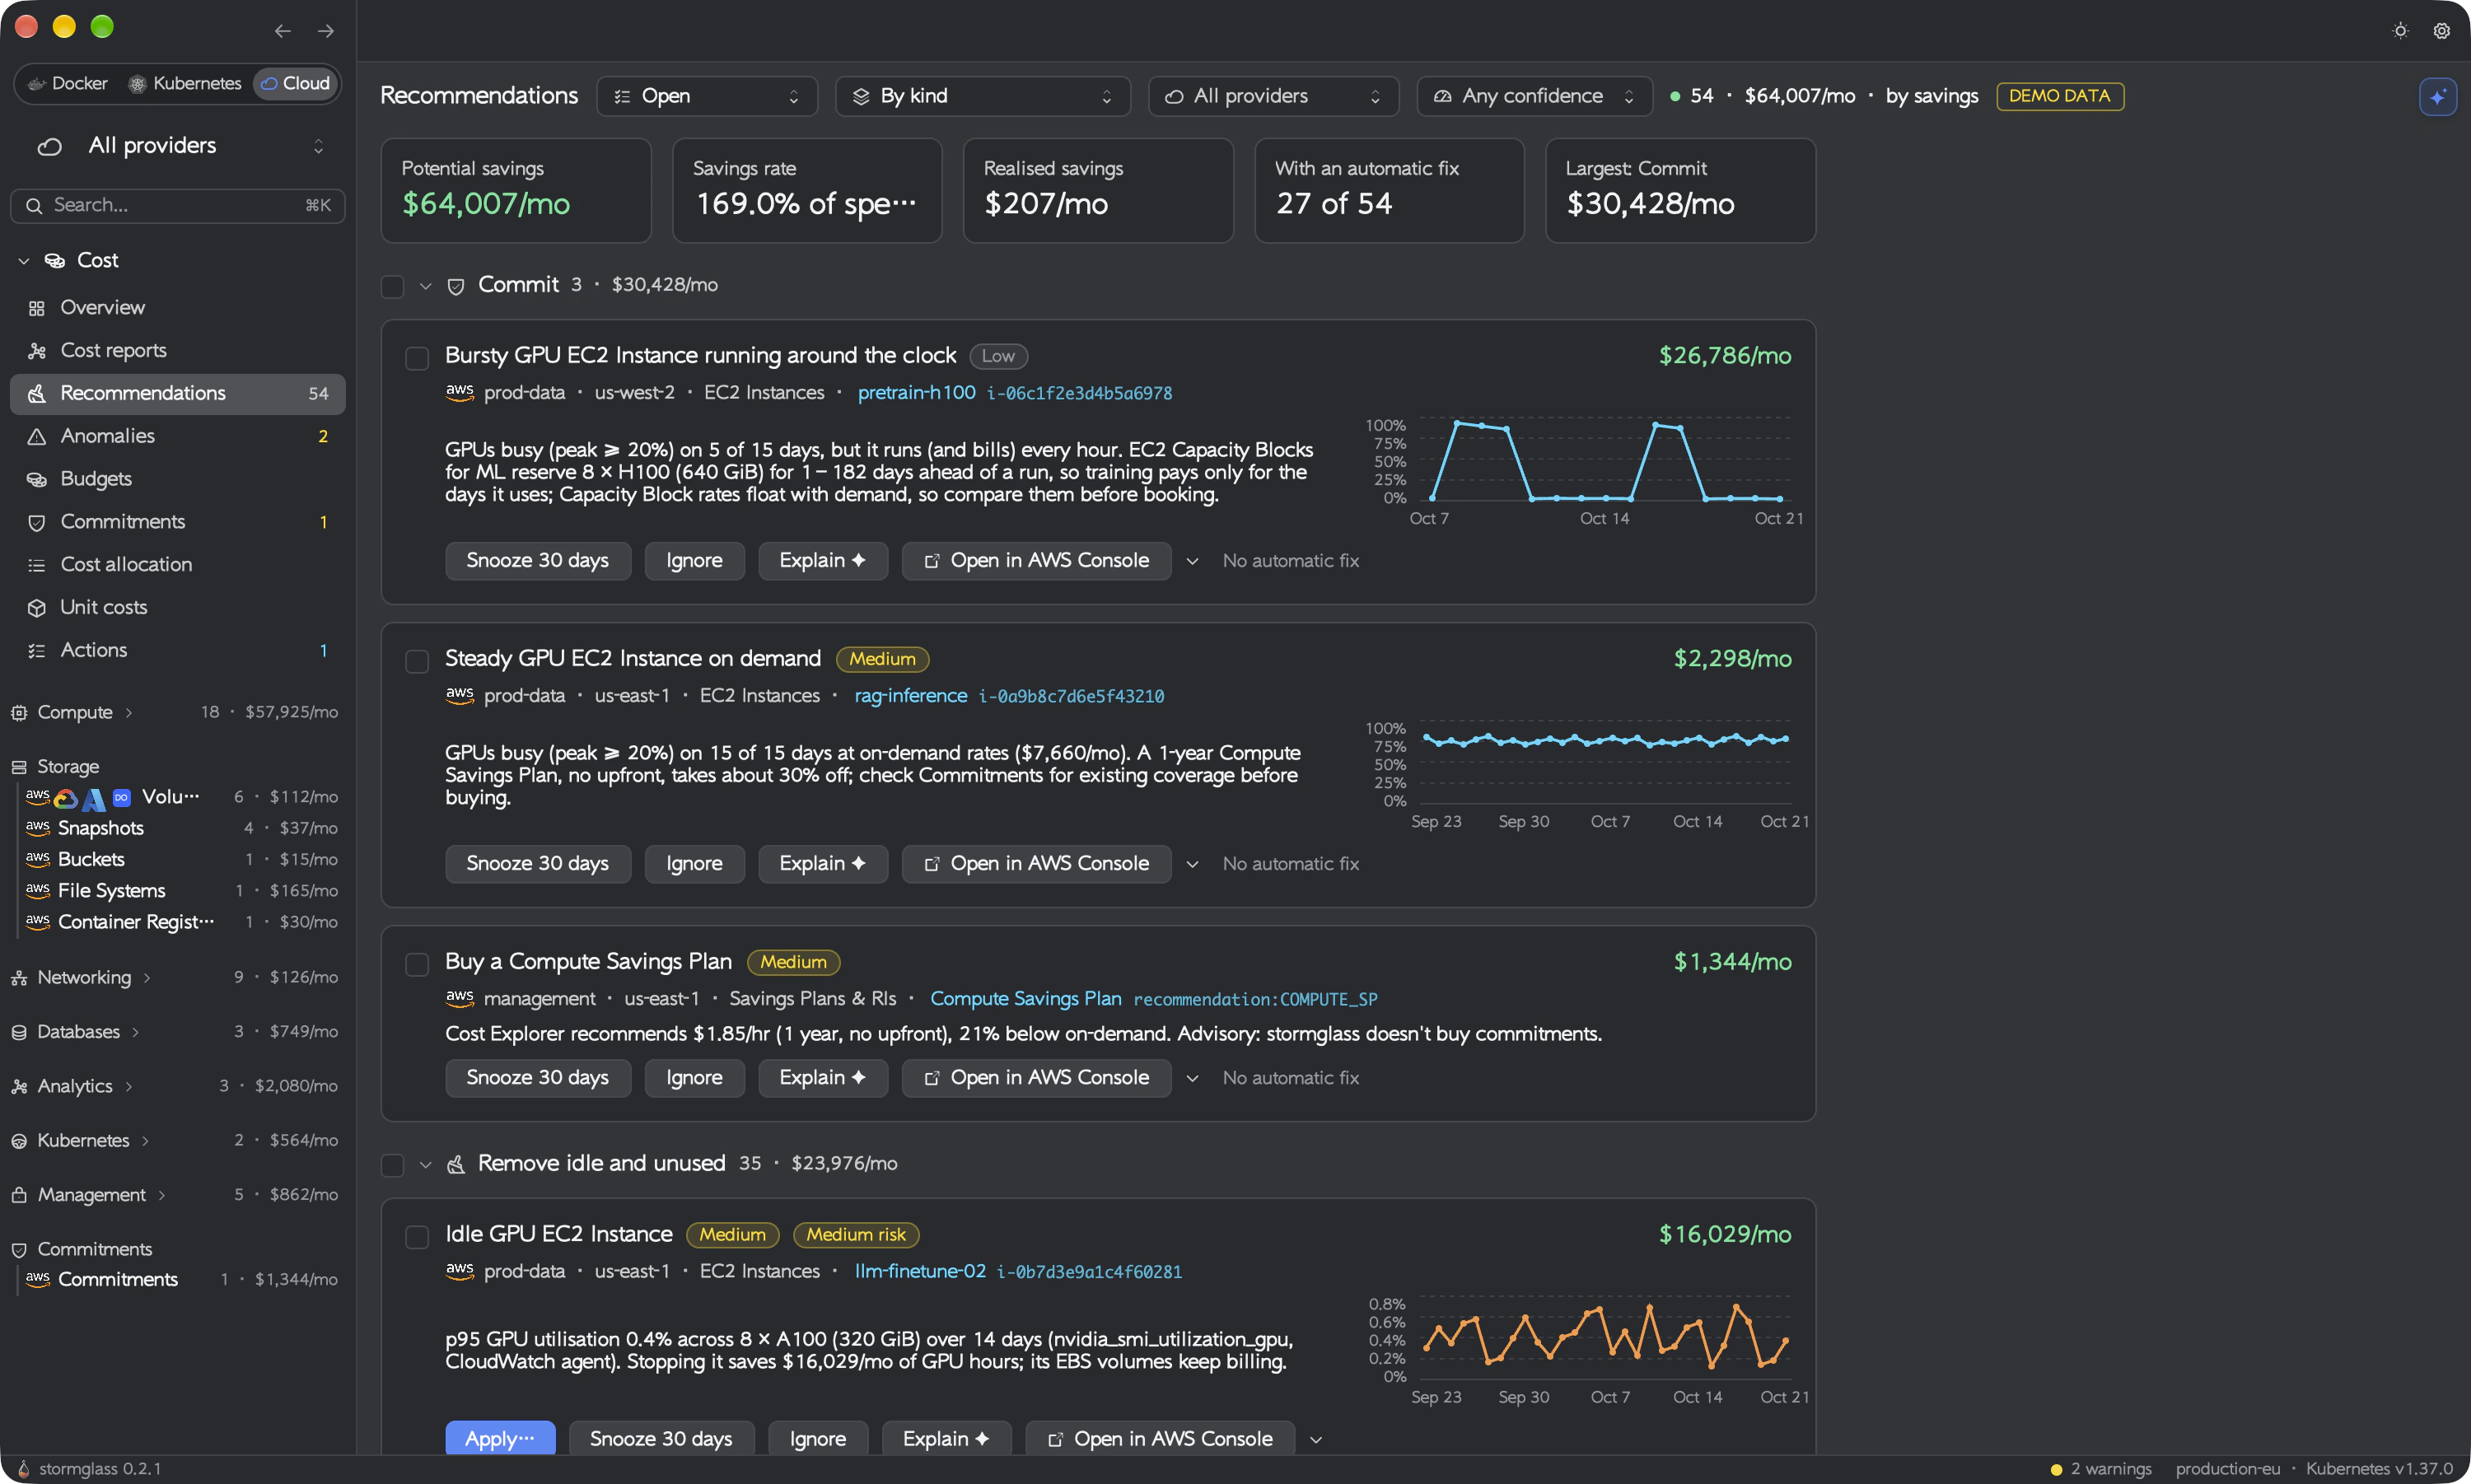Click the Budgets icon in sidebar

click(37, 480)
